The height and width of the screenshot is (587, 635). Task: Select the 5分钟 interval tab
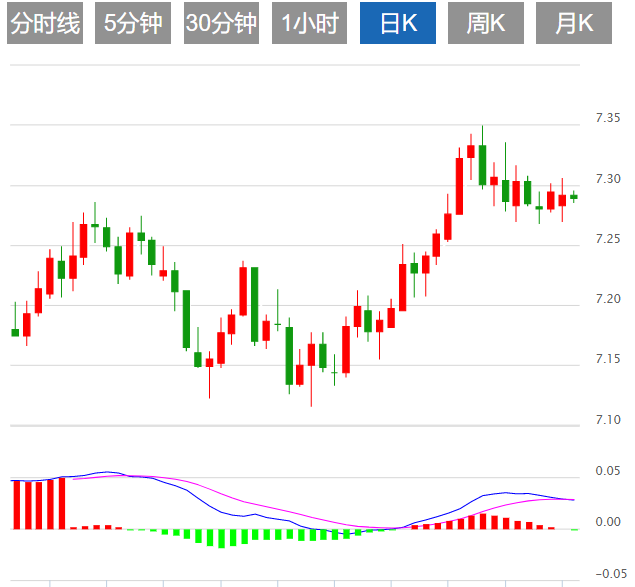tap(133, 23)
